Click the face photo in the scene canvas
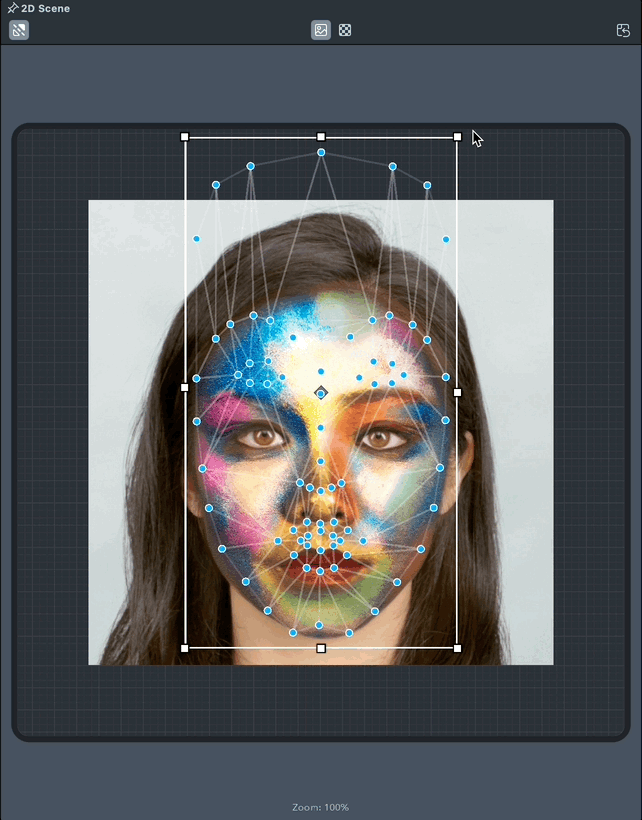The image size is (642, 820). (x=320, y=432)
